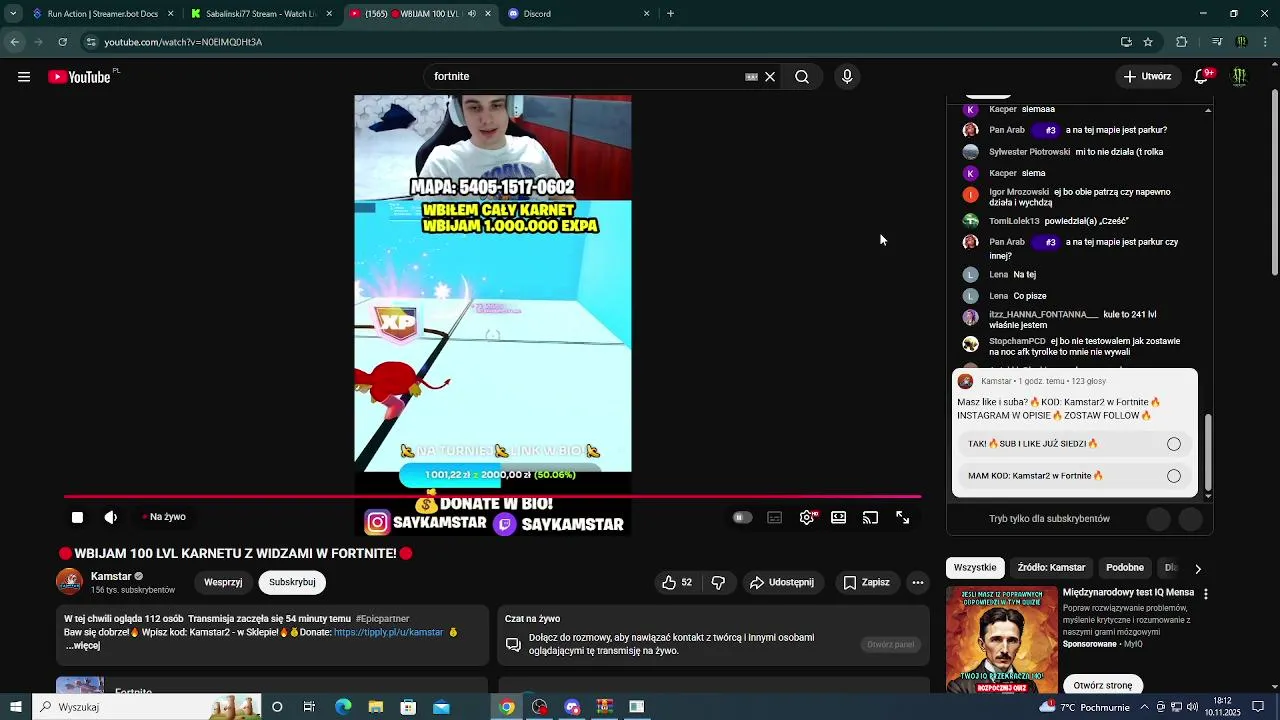Screen dimensions: 1280x720
Task: Dislike the live stream
Action: point(718,582)
